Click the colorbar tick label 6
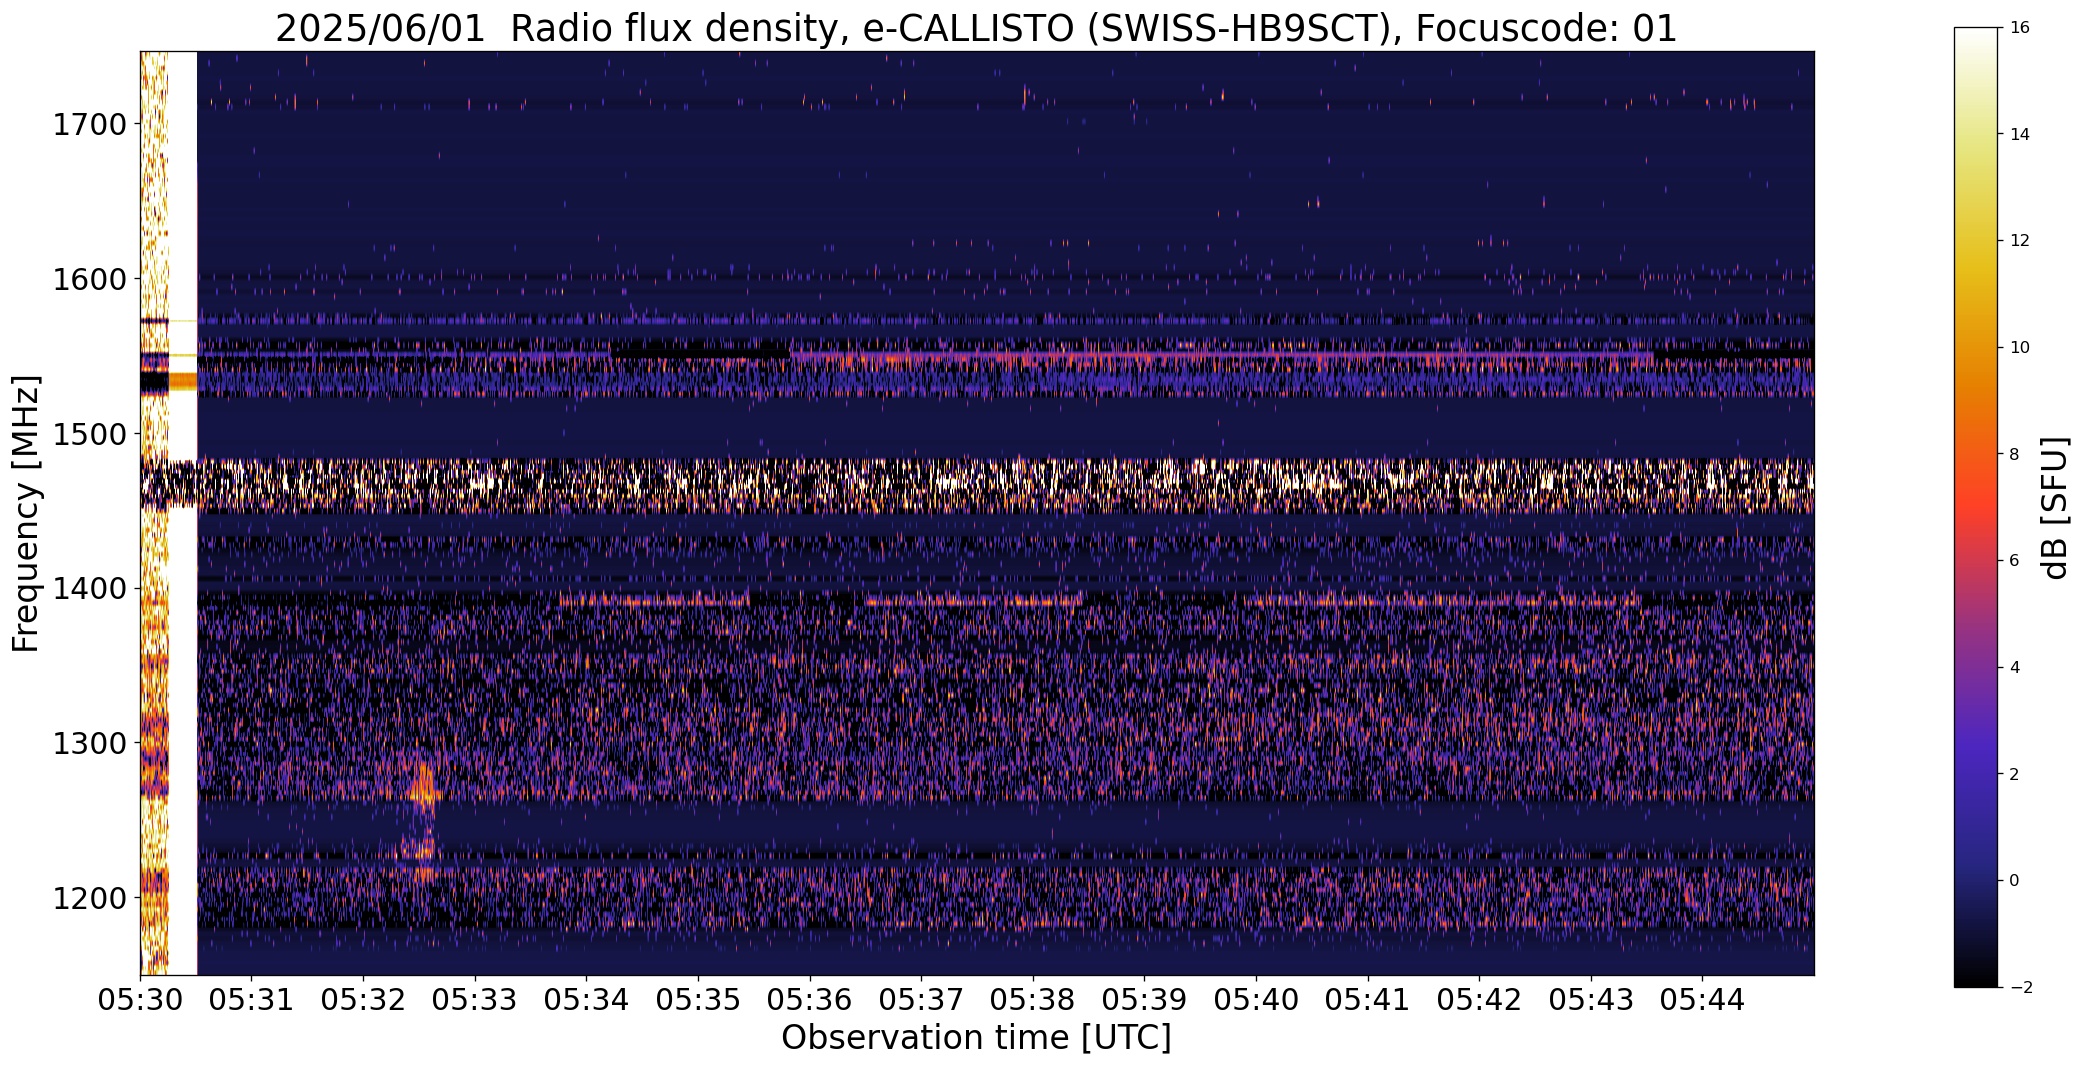The width and height of the screenshot is (2085, 1067). click(x=2014, y=561)
